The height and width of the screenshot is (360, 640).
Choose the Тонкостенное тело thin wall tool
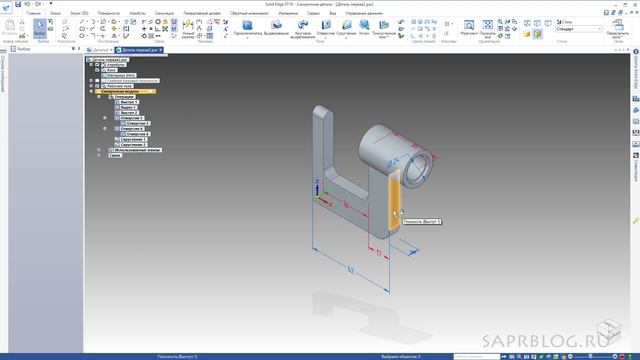[x=384, y=29]
